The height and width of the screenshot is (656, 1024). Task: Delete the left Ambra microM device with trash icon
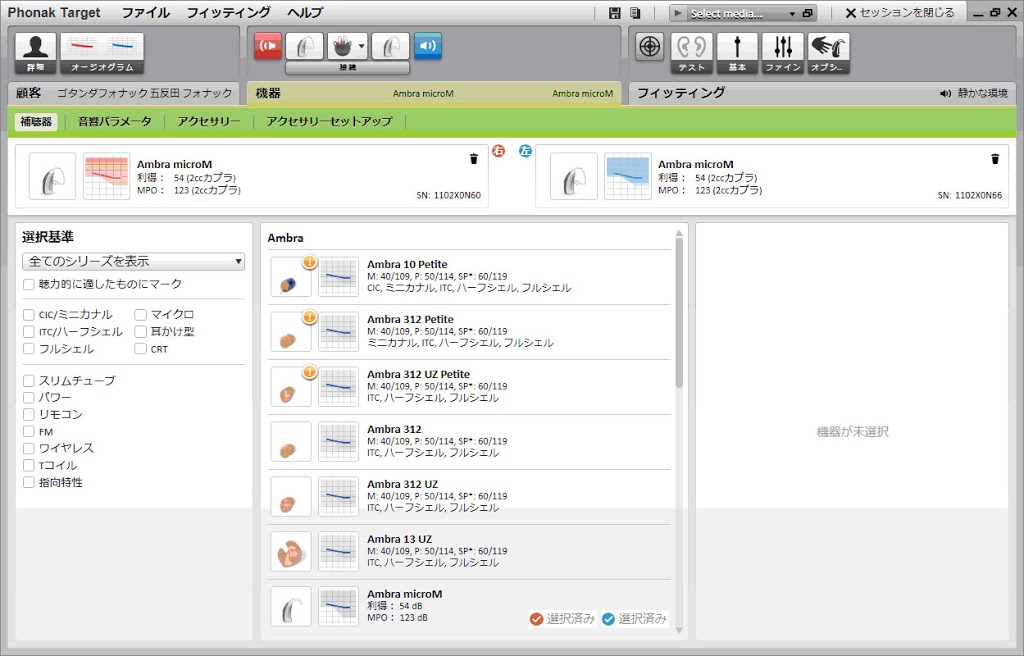tap(995, 159)
